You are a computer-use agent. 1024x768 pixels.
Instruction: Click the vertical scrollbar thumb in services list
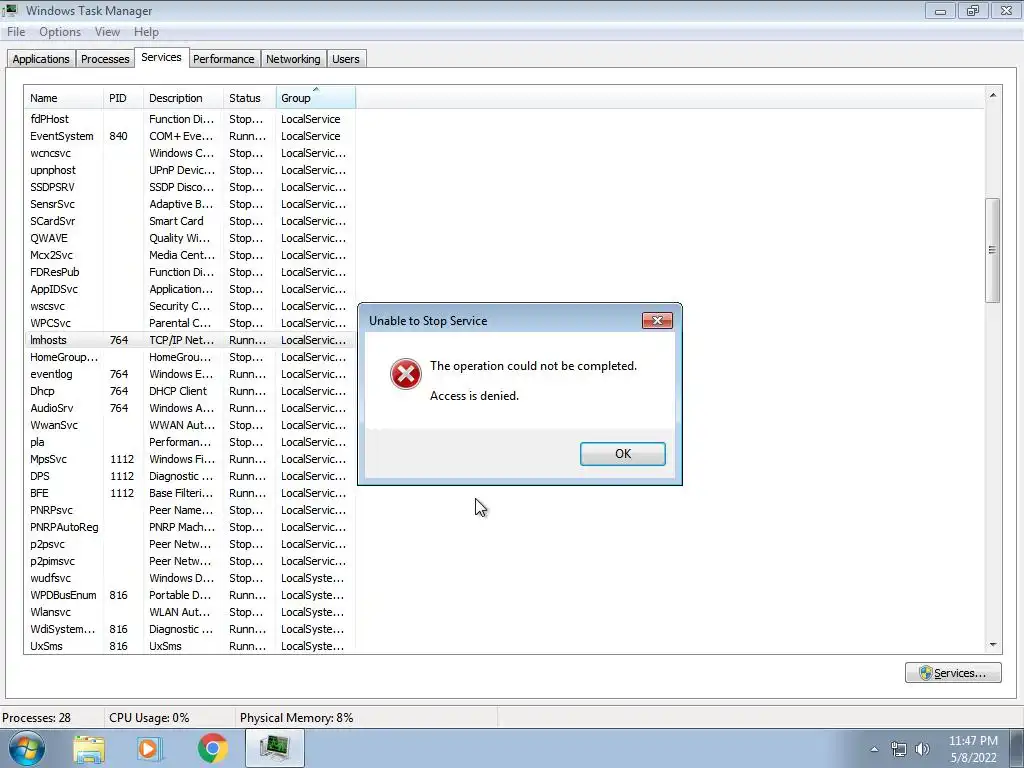pos(993,250)
